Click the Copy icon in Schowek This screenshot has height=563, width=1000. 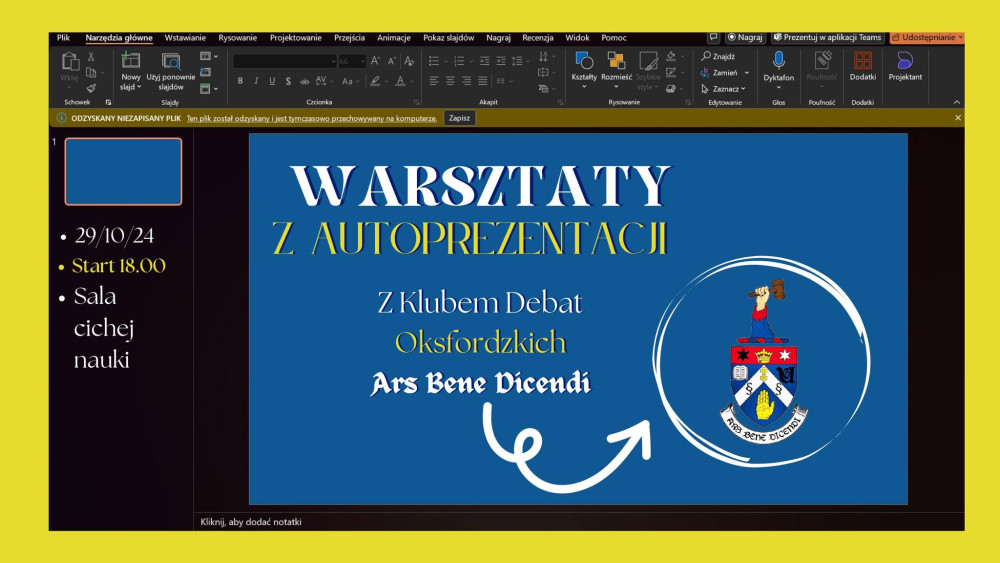pyautogui.click(x=91, y=72)
